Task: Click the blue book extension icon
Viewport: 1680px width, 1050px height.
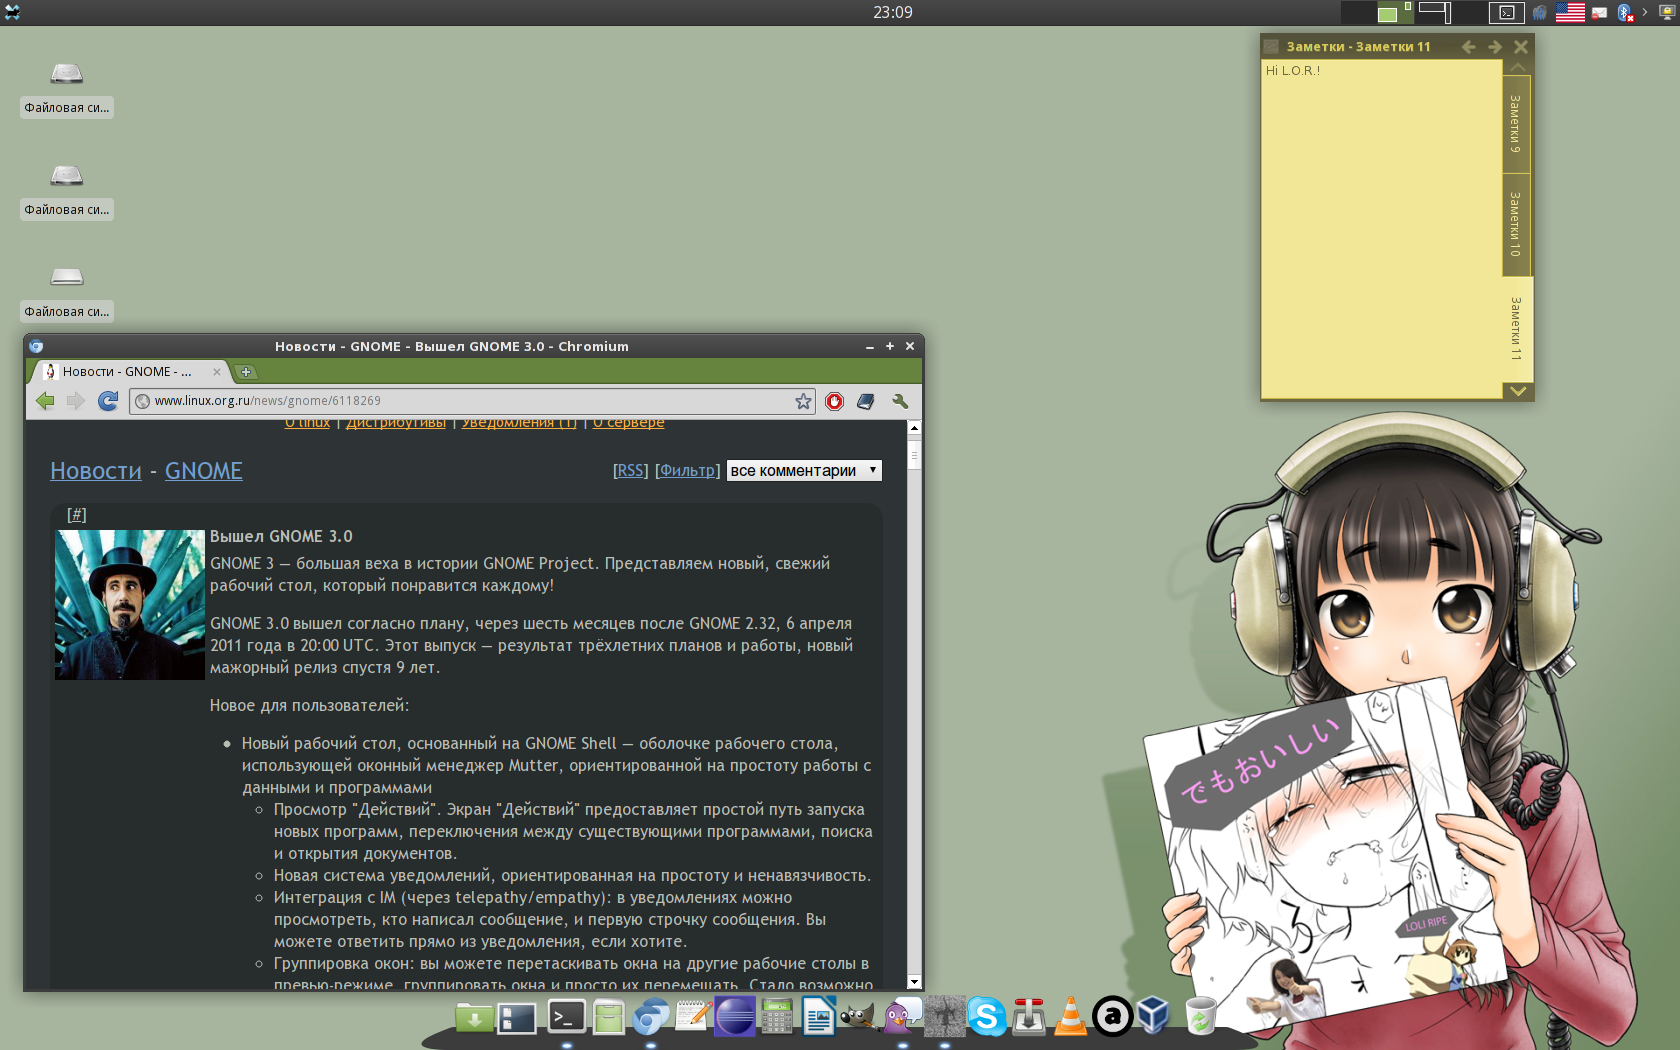Action: tap(866, 401)
